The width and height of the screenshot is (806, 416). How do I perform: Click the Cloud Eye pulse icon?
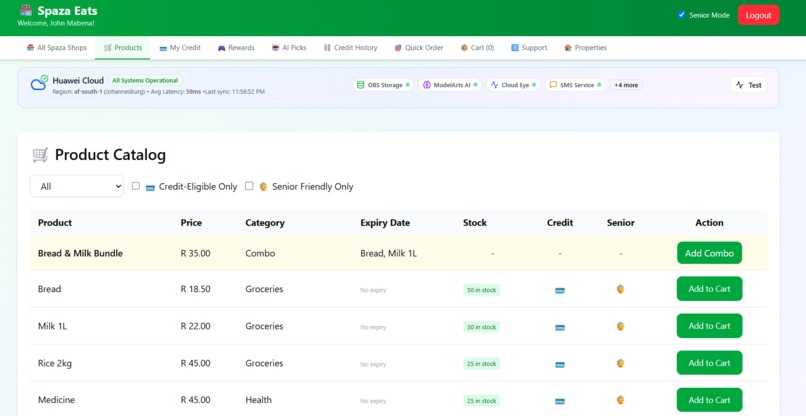point(494,85)
